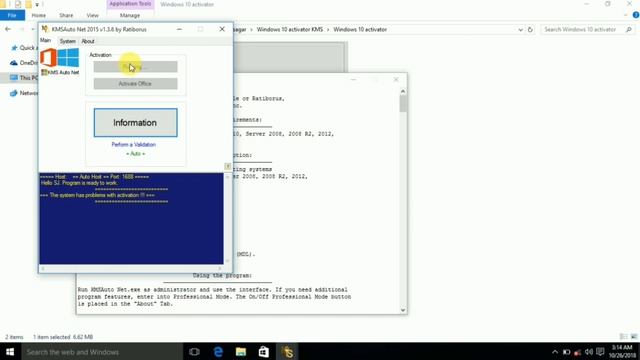The image size is (640, 360).
Task: Click the readme window scroll up arrow
Action: pyautogui.click(x=403, y=91)
